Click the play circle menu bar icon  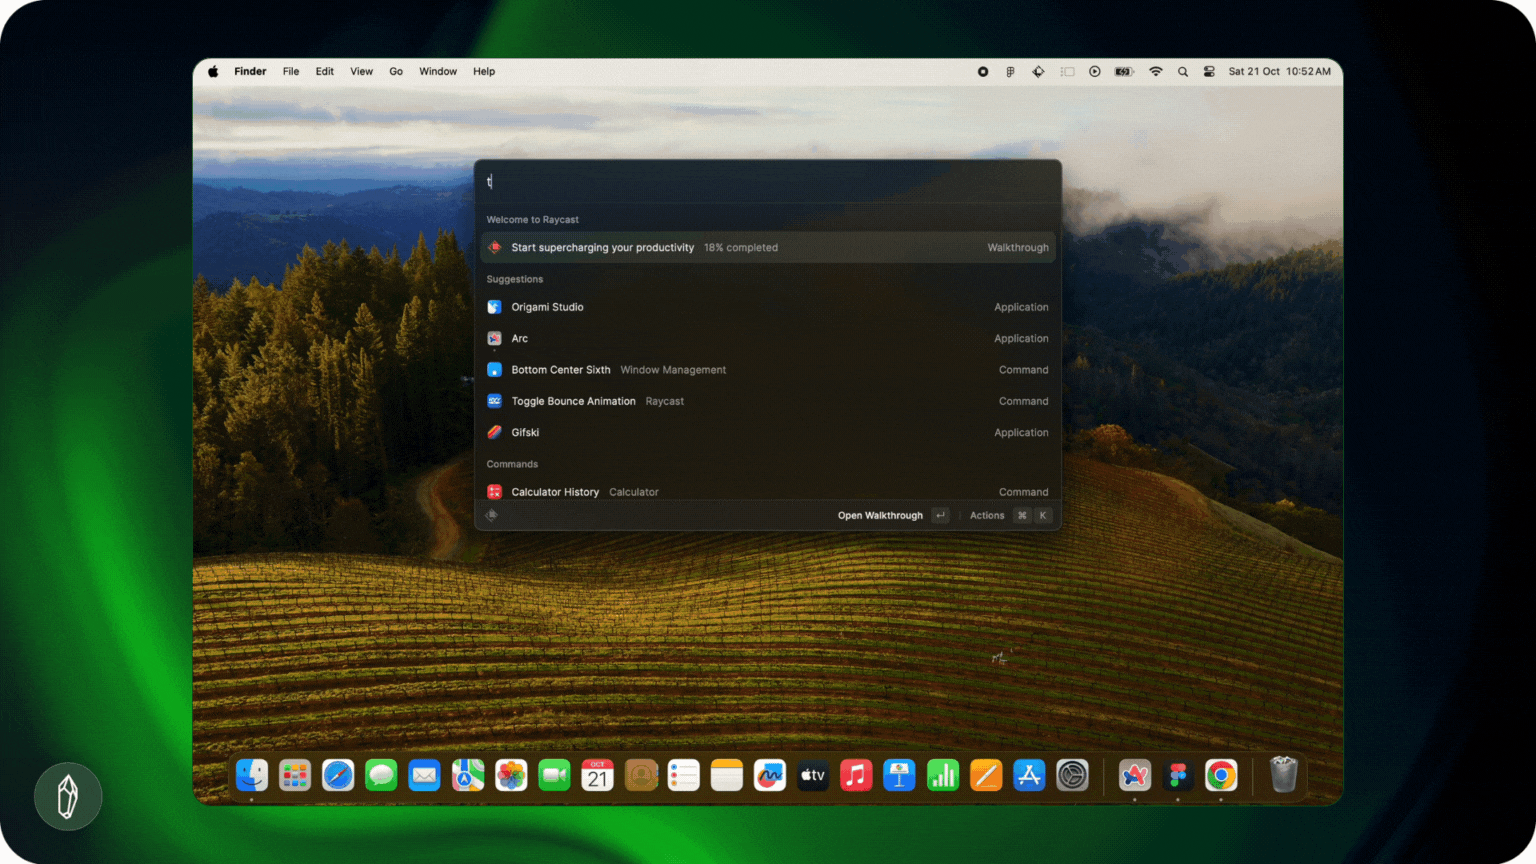pos(1095,72)
